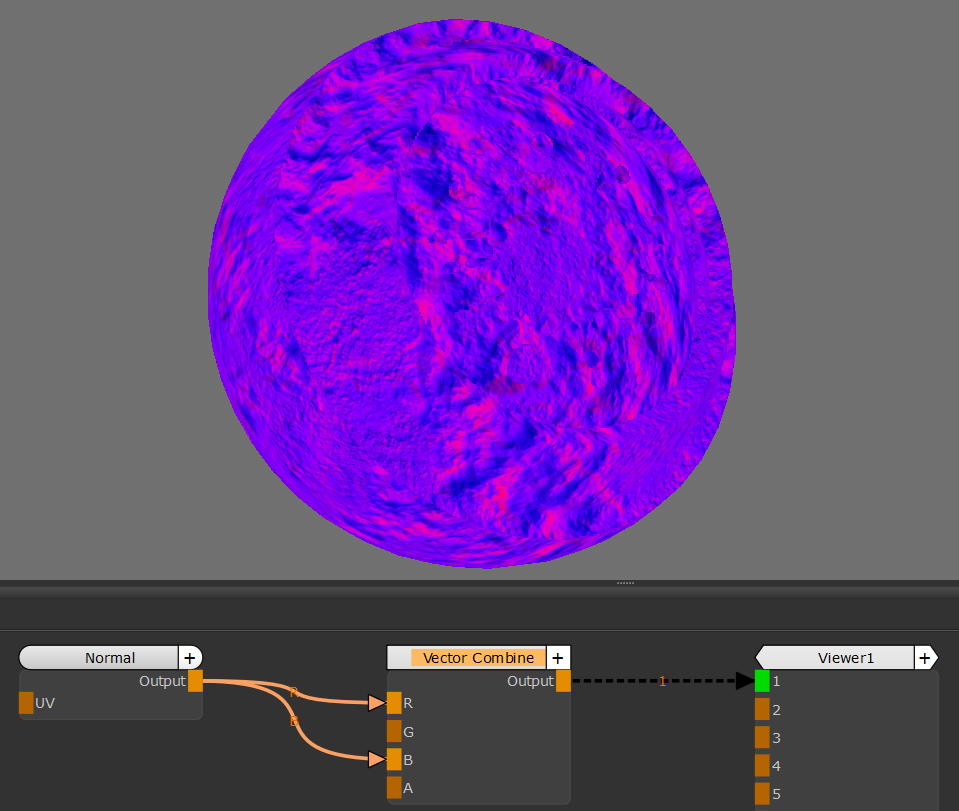The image size is (959, 811).
Task: Expand the Normal node with plus button
Action: 190,658
